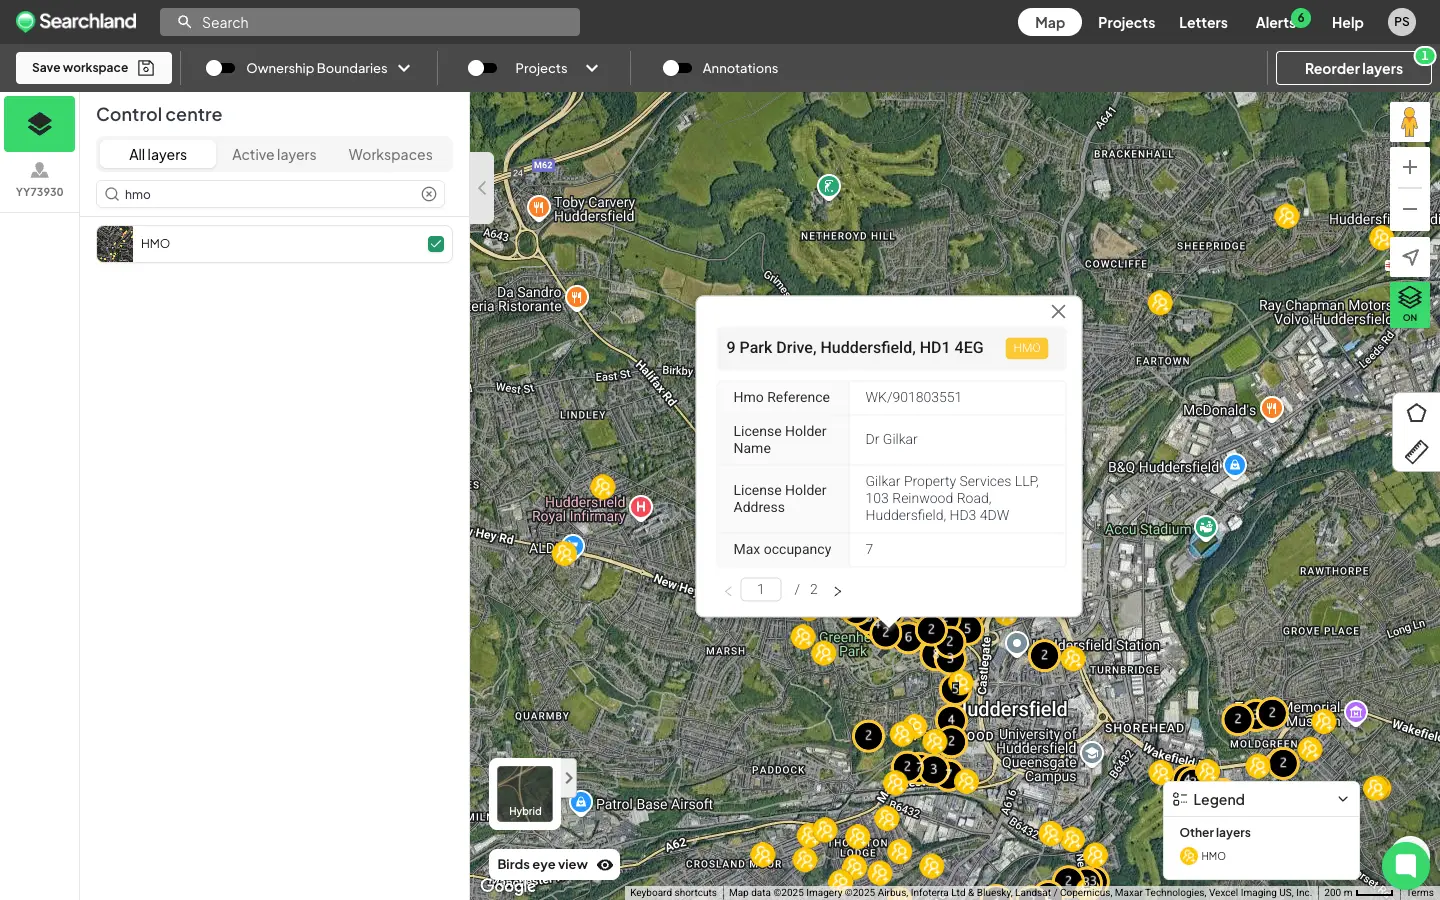Uncheck the HMO layer checkbox
This screenshot has width=1440, height=900.
click(436, 244)
